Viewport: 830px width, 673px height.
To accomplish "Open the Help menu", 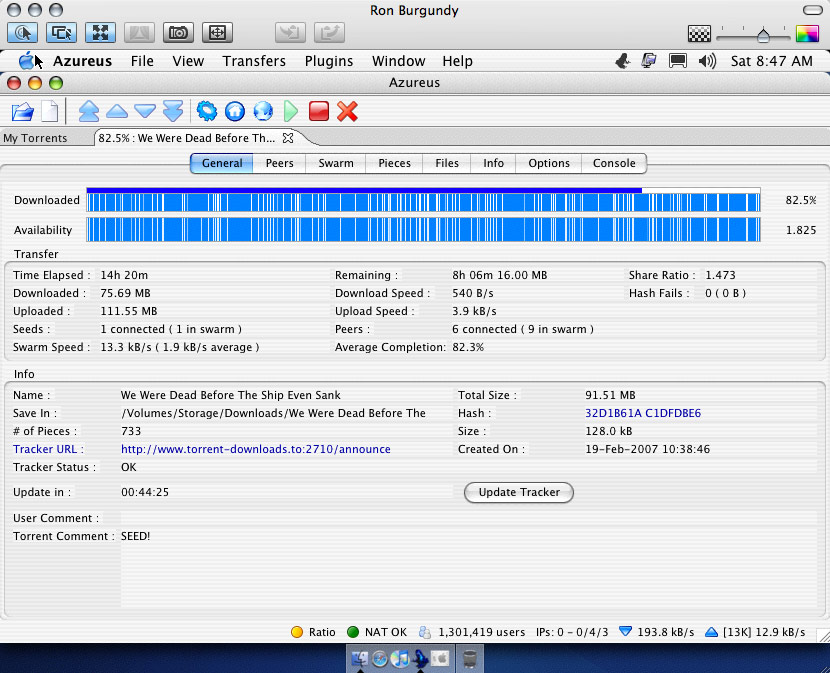I will click(x=457, y=61).
